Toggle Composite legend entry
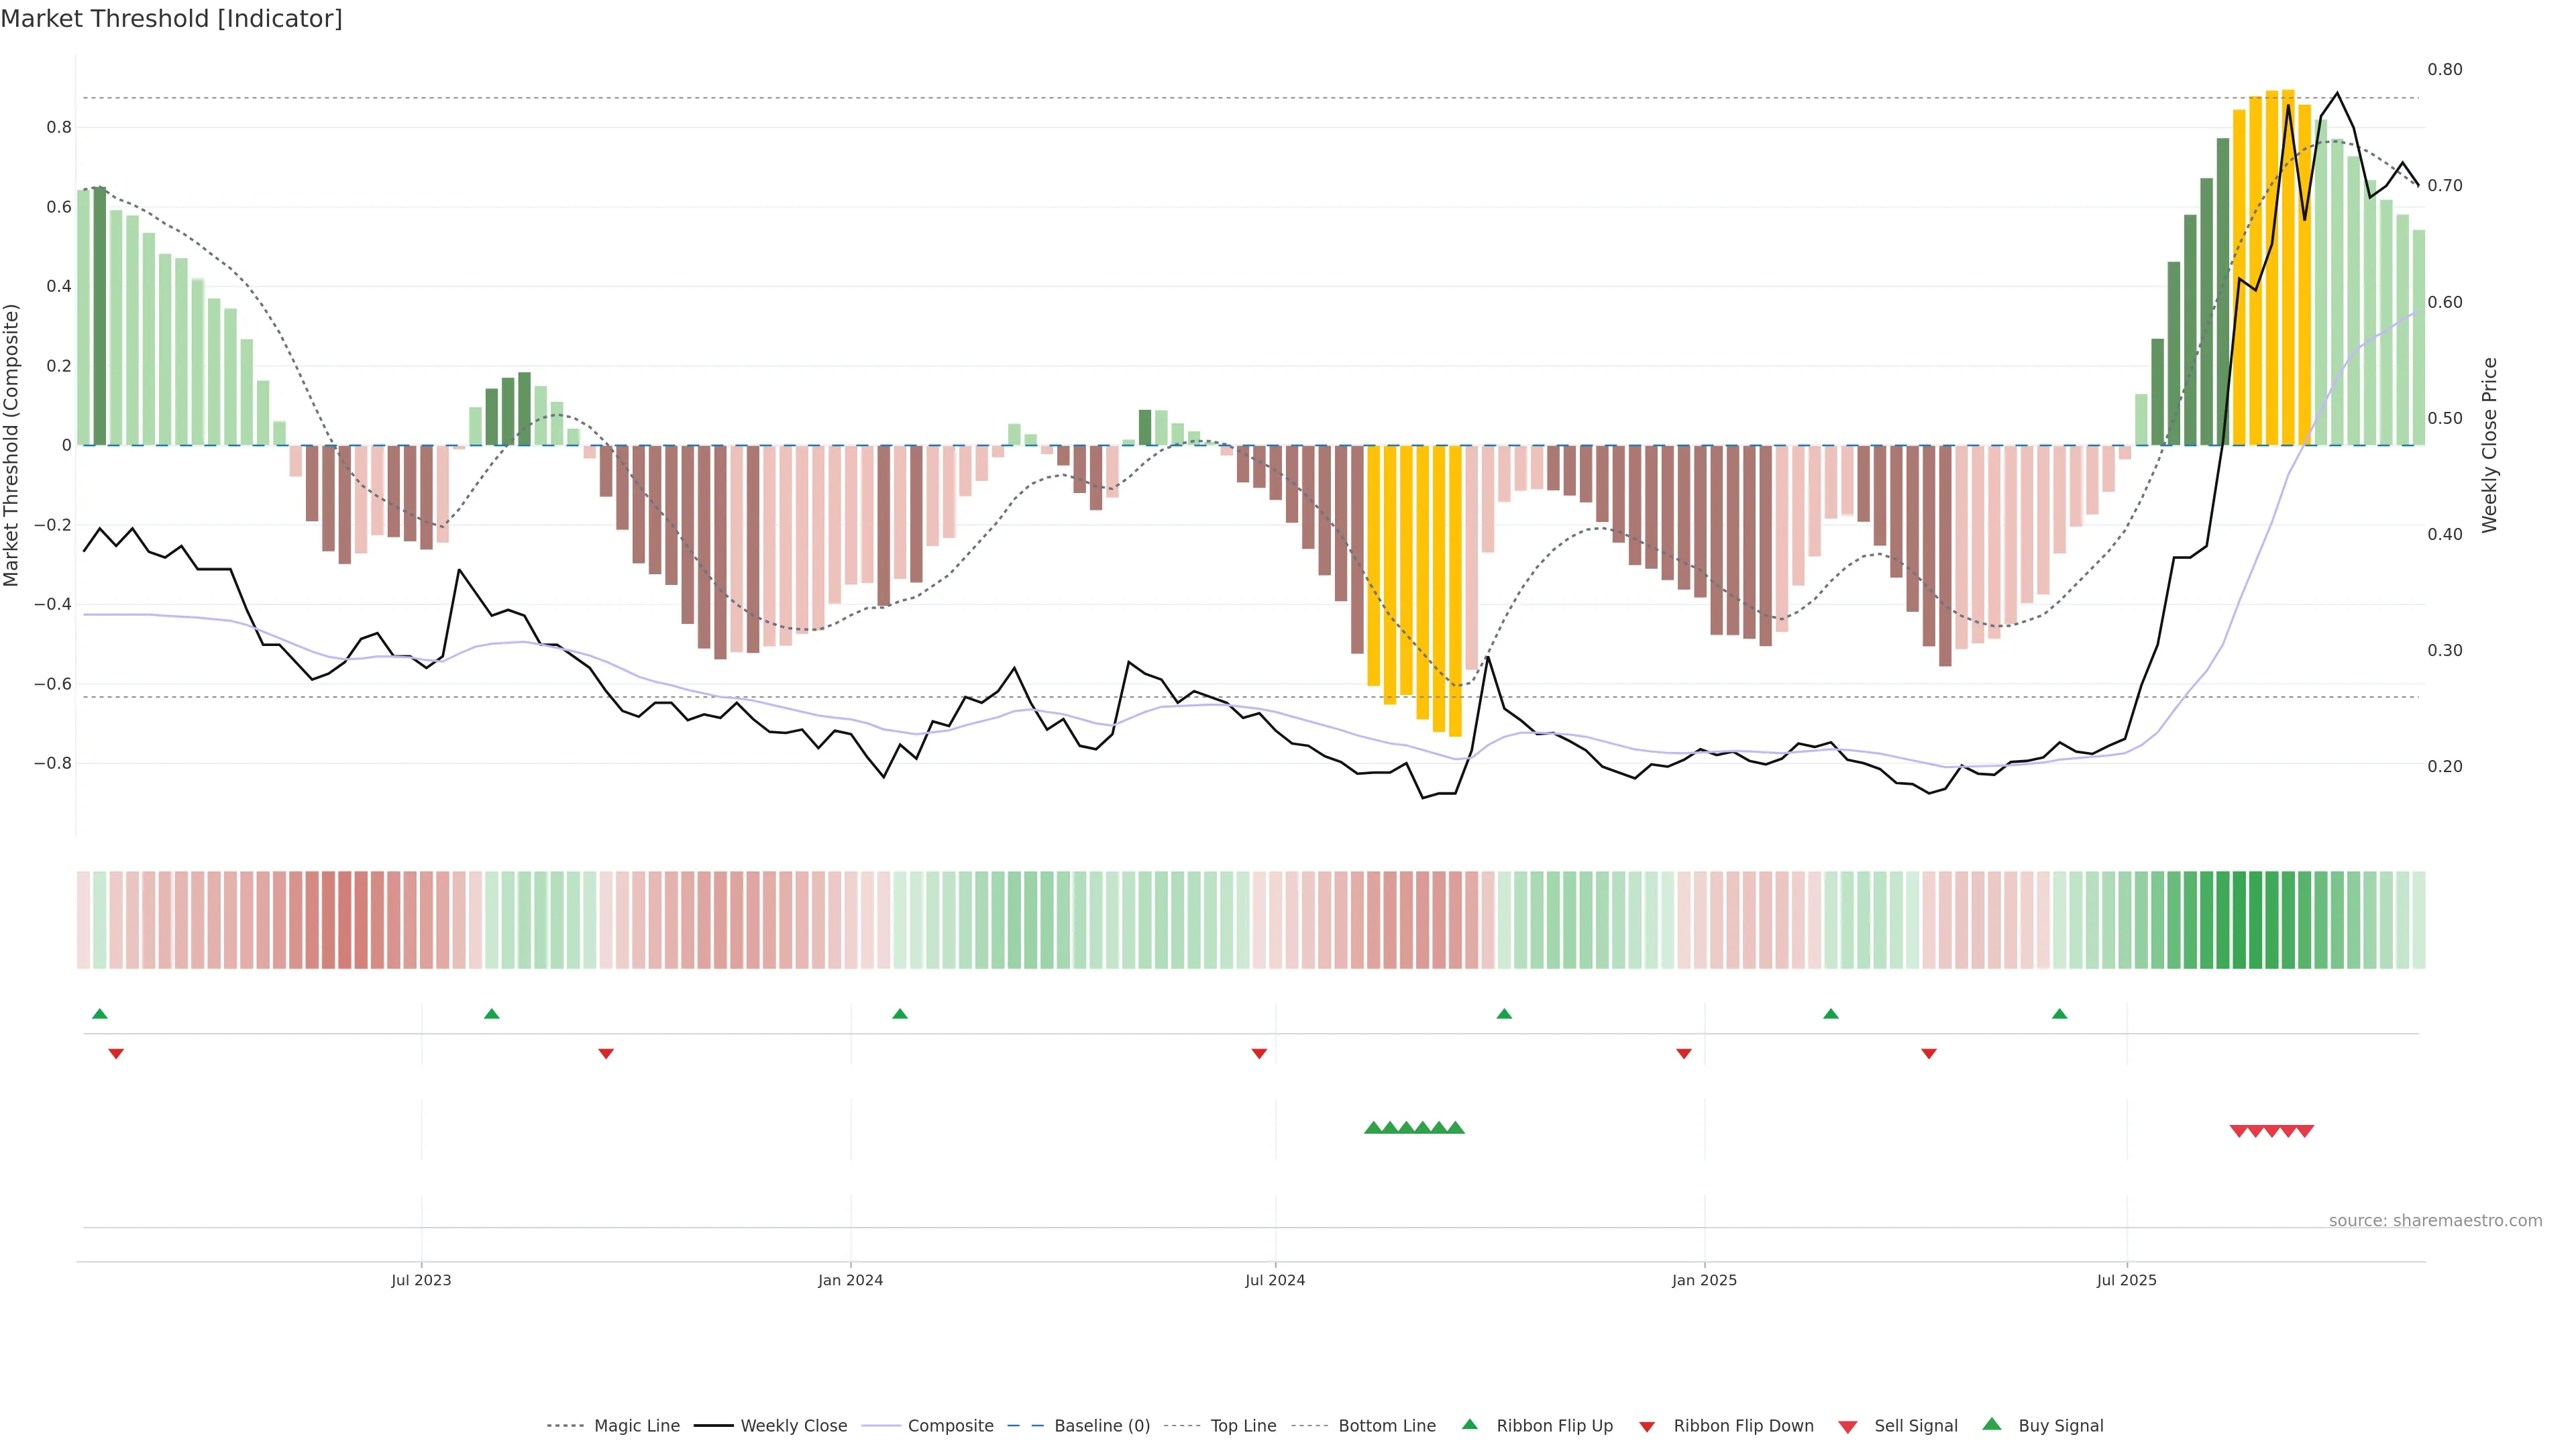Viewport: 2576px width, 1449px height. click(950, 1426)
